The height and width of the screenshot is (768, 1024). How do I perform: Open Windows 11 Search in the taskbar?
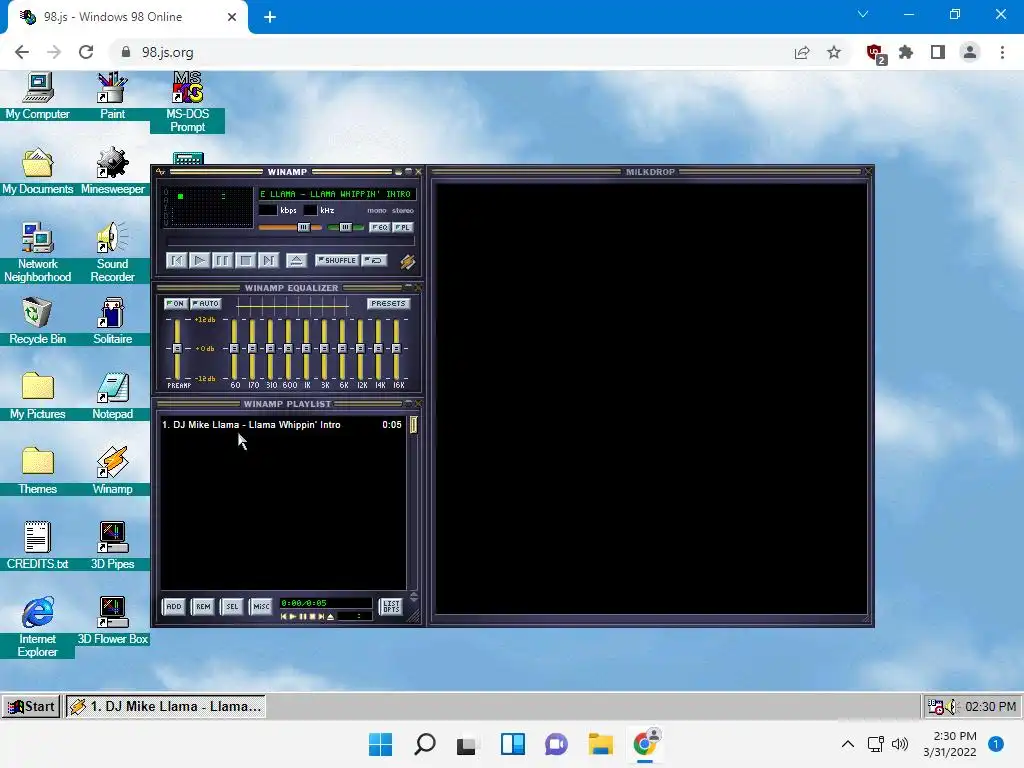click(425, 744)
